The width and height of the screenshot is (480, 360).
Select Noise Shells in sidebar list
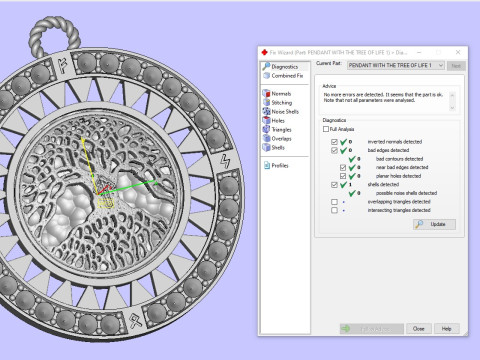(x=285, y=112)
